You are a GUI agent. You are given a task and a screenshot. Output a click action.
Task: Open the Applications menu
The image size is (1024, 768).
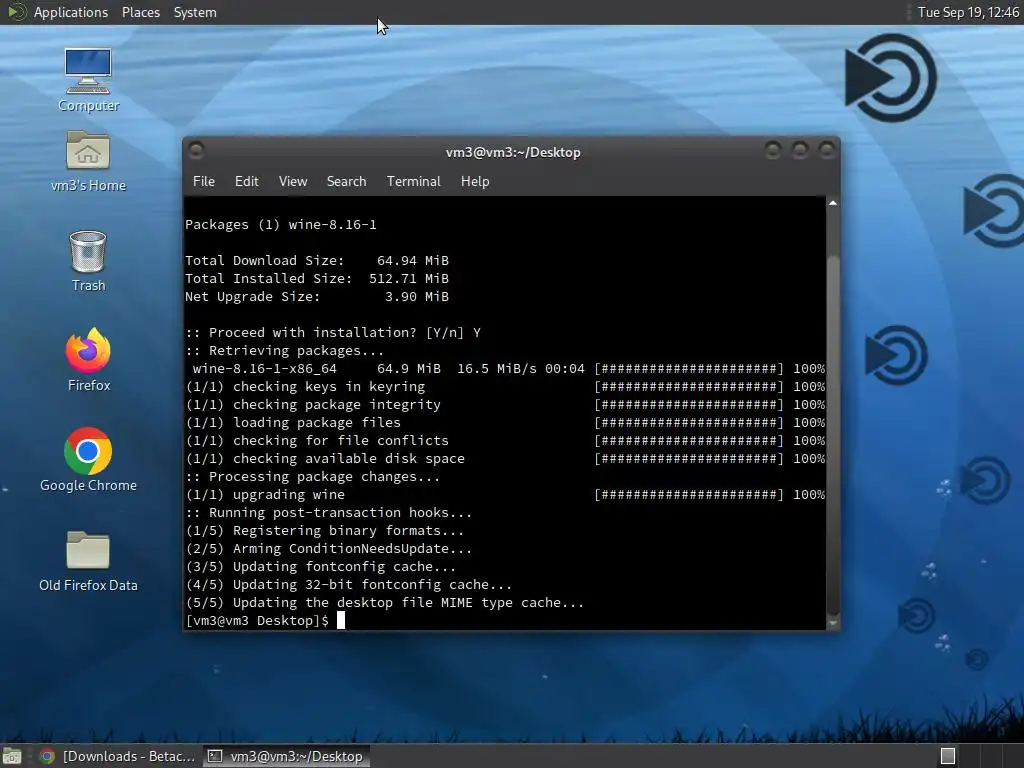pyautogui.click(x=71, y=12)
